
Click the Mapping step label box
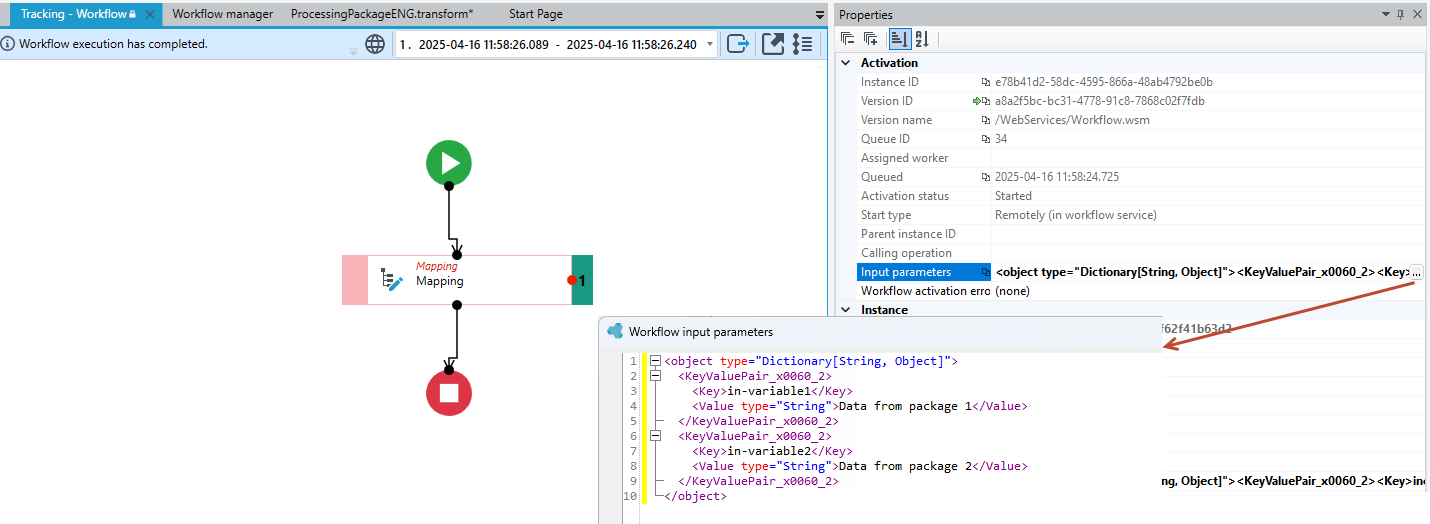click(469, 280)
